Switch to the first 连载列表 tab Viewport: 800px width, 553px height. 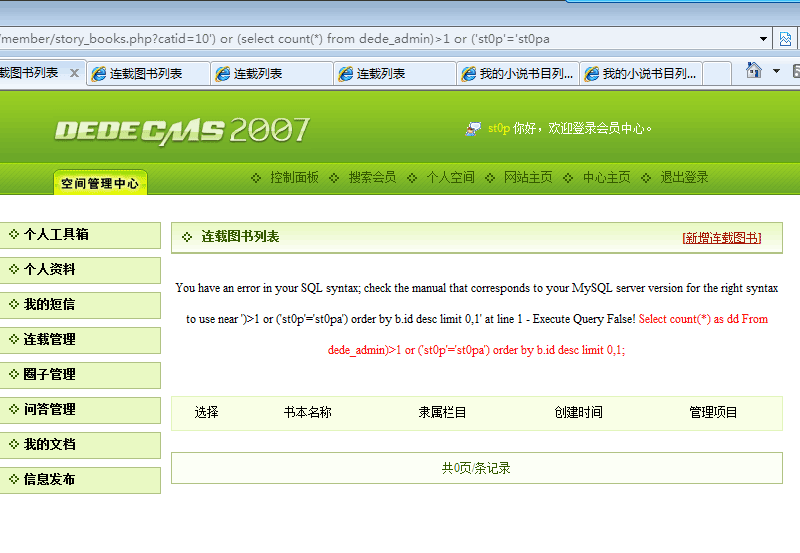[271, 74]
